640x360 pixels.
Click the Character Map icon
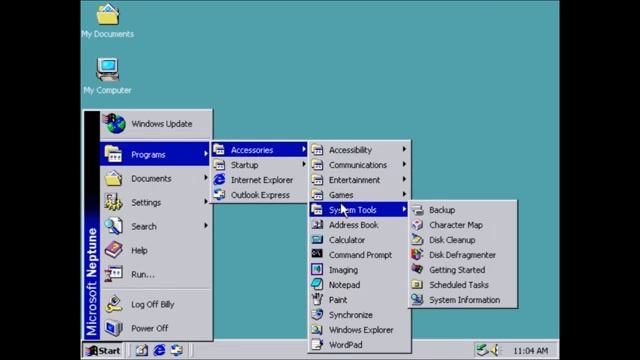417,224
